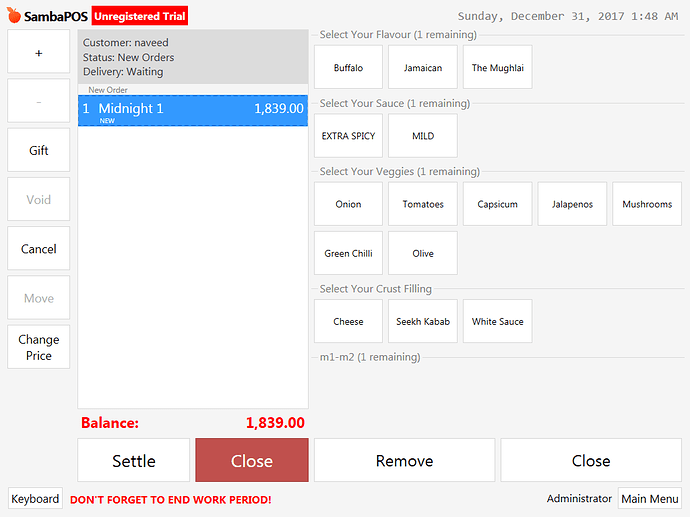Add Mushrooms veggie
This screenshot has height=517, width=690.
[647, 204]
